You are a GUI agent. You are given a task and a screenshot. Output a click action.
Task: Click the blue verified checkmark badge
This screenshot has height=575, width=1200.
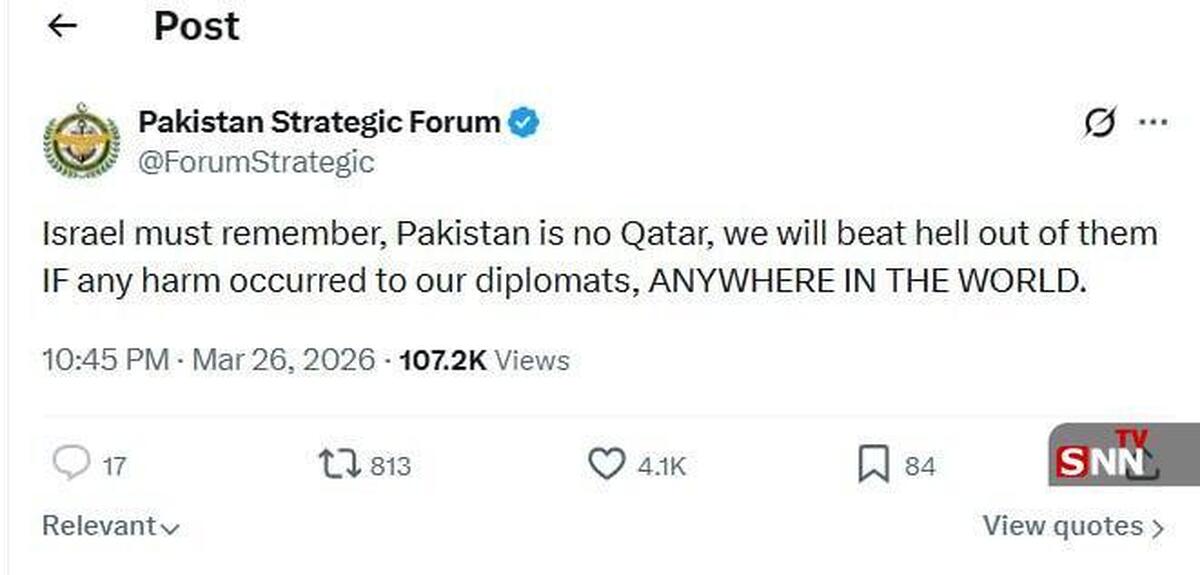524,123
